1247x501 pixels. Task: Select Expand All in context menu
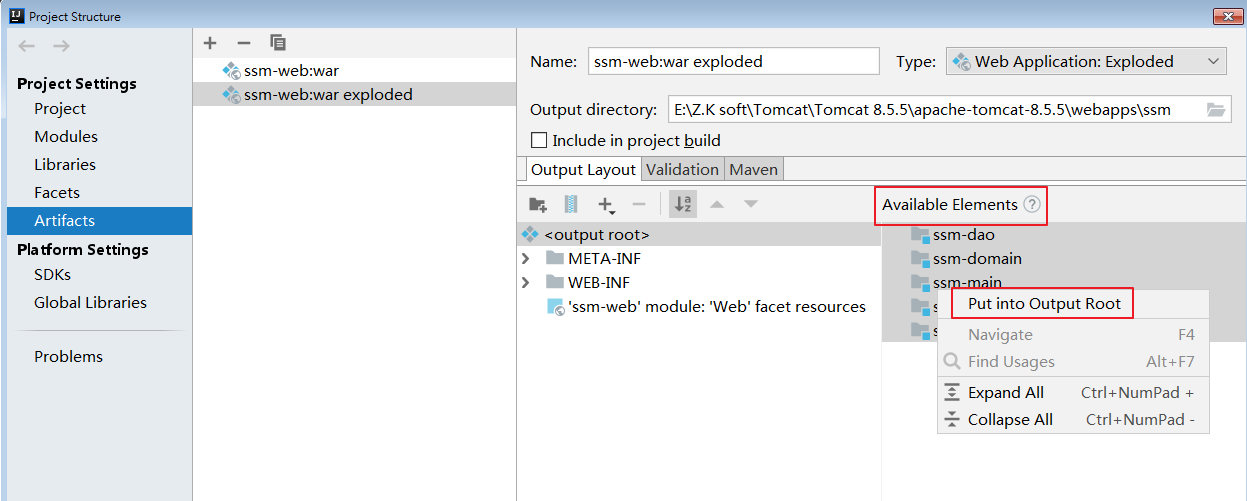[x=1005, y=393]
